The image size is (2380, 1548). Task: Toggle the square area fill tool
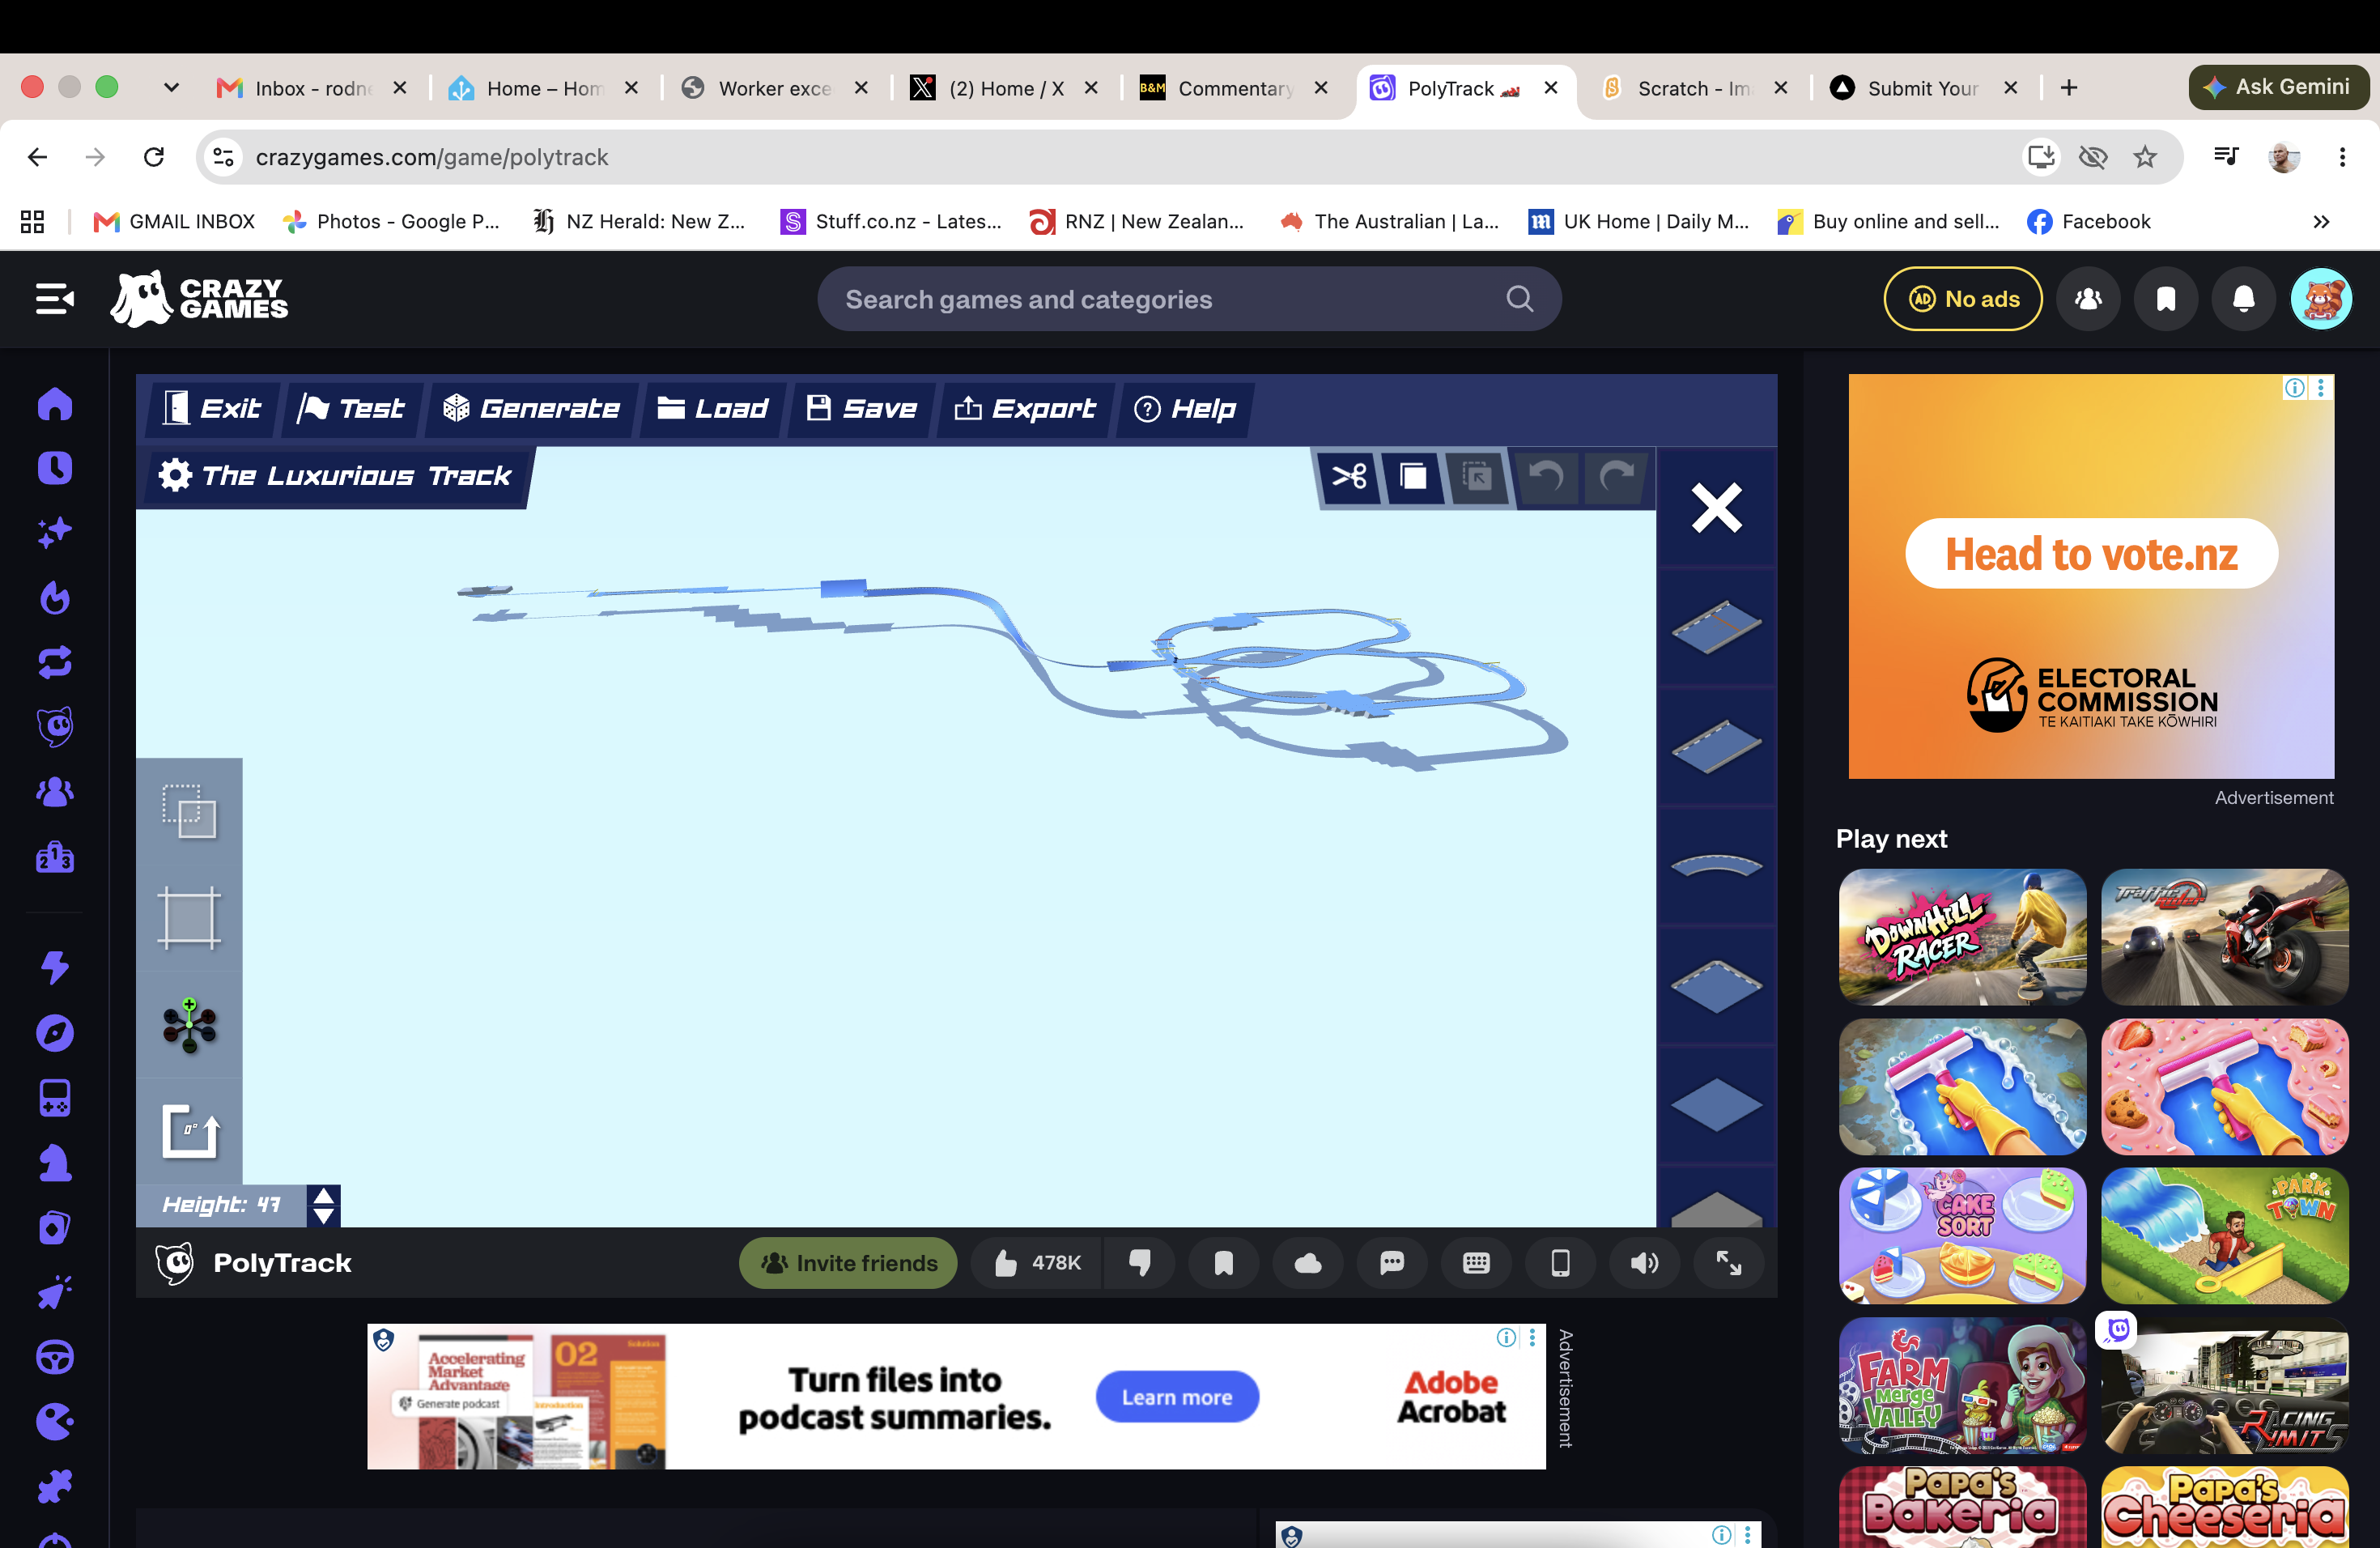[x=190, y=918]
